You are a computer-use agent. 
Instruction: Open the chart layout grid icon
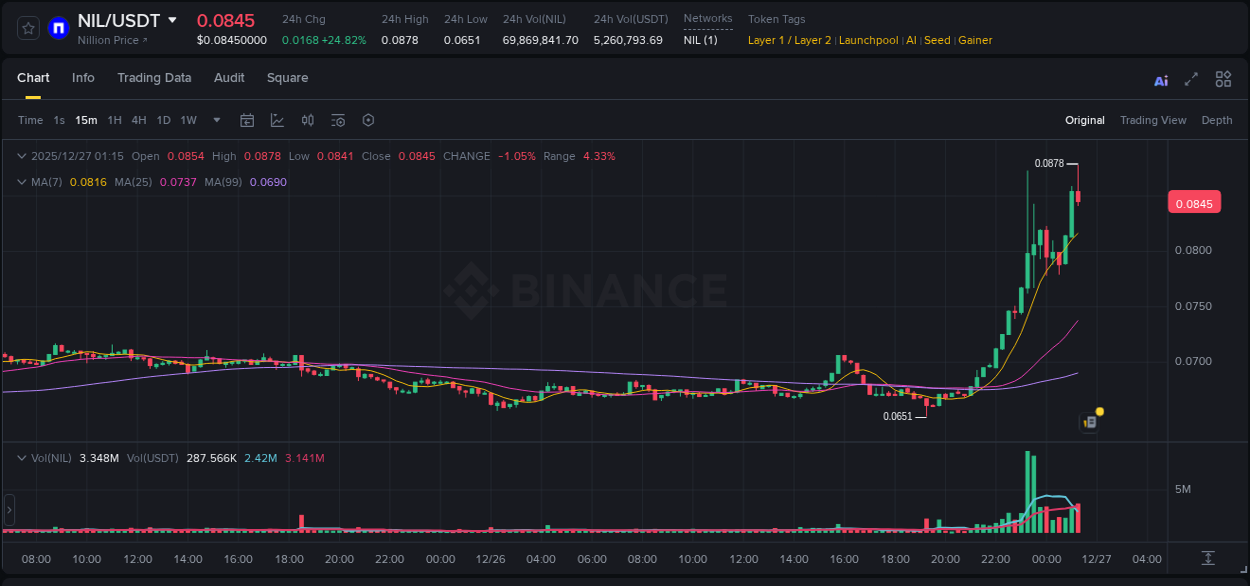[1223, 80]
